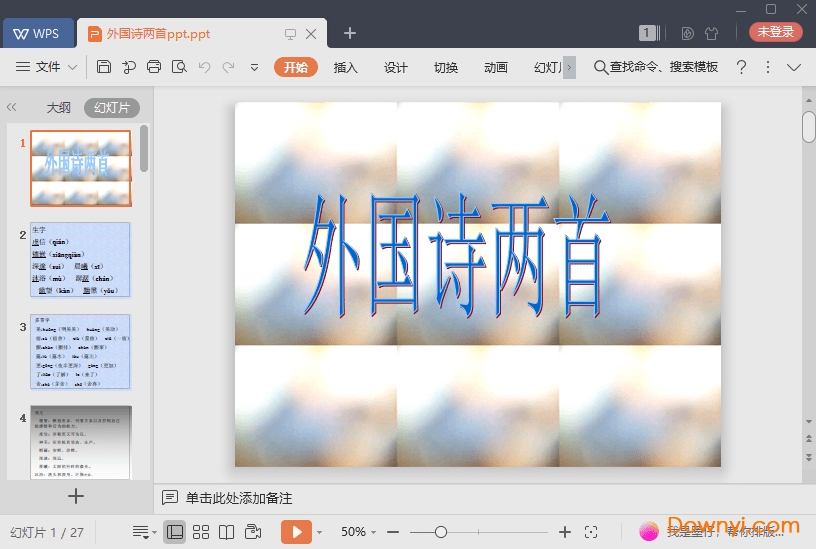The image size is (816, 549).
Task: Show more ribbon tabs with right arrow
Action: (x=569, y=67)
